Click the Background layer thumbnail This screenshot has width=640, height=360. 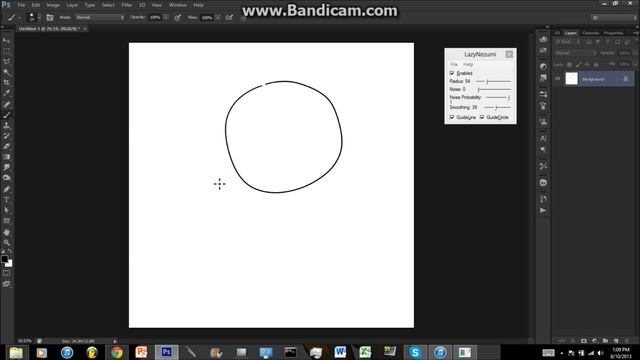point(571,79)
